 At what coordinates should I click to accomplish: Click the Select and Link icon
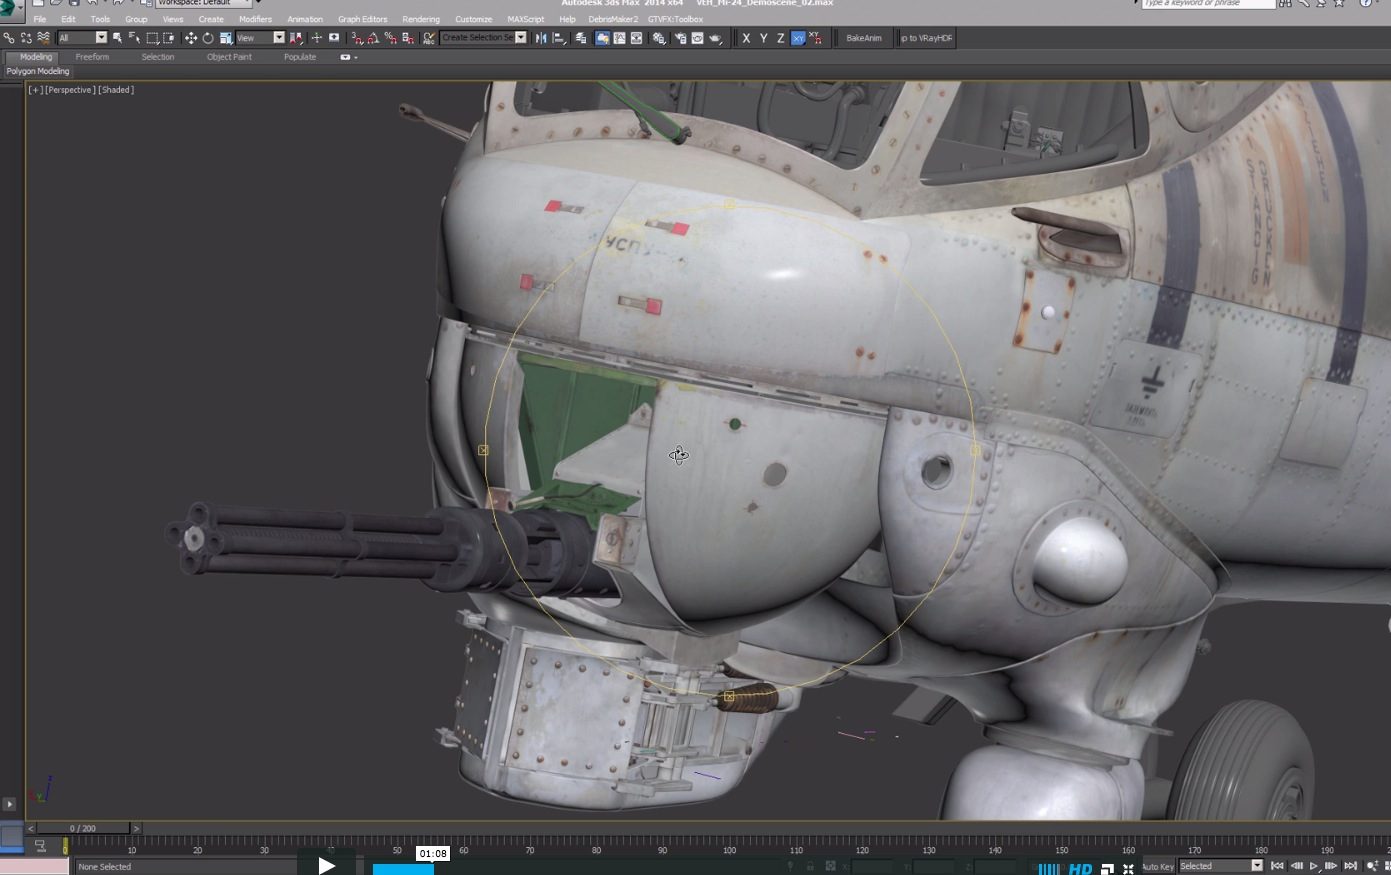[x=9, y=38]
